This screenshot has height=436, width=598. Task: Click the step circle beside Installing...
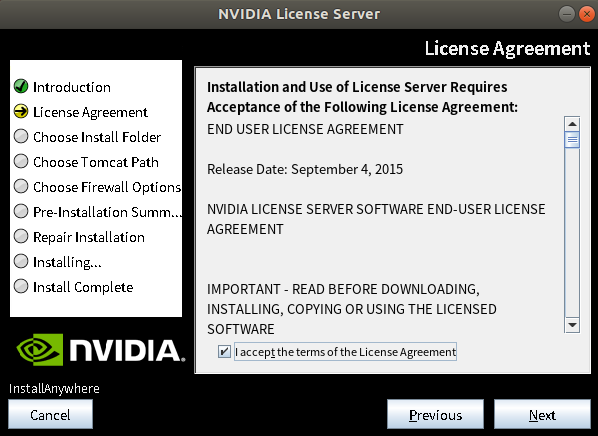pyautogui.click(x=21, y=261)
